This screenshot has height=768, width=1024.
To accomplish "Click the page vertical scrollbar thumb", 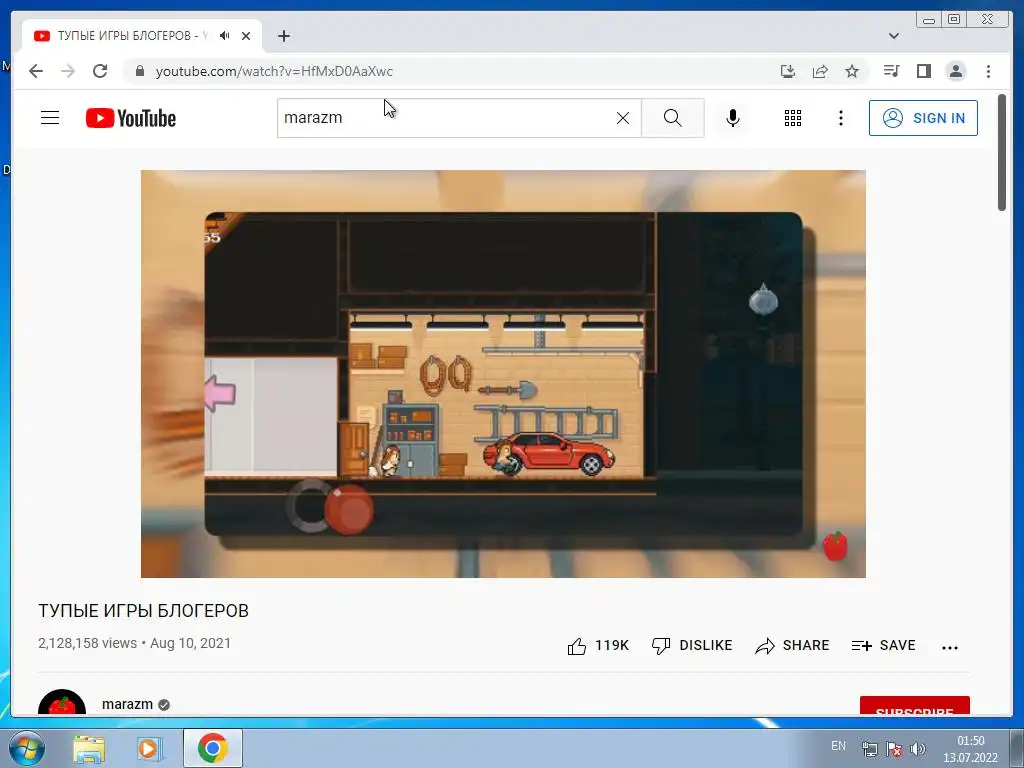I will [x=1002, y=152].
